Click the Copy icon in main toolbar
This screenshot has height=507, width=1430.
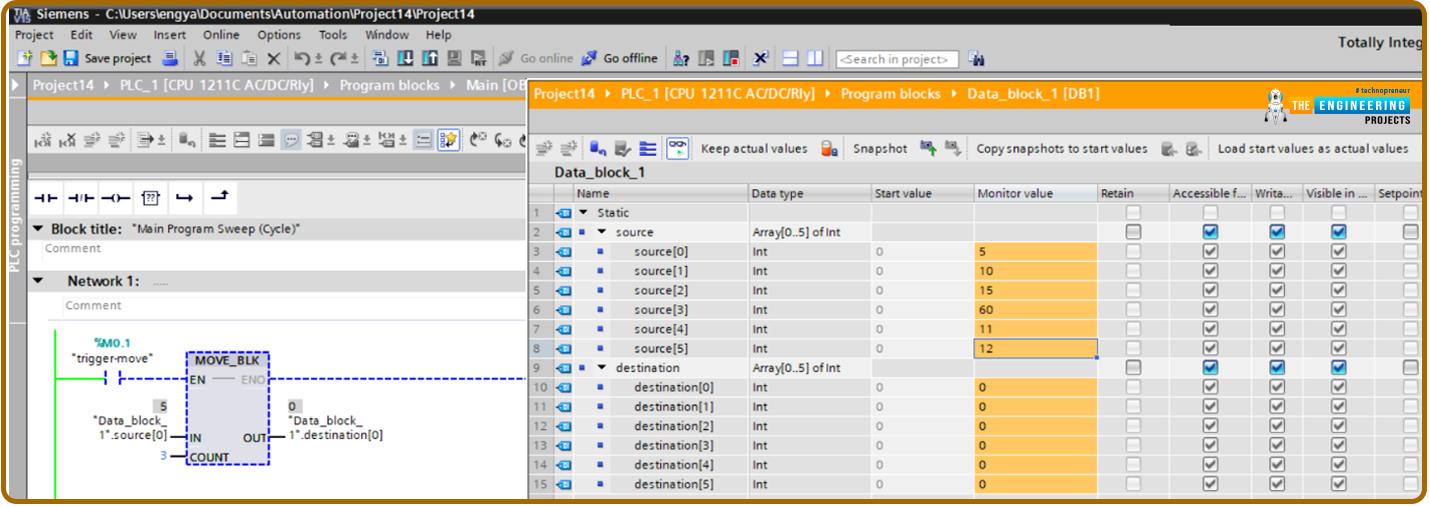pos(224,58)
